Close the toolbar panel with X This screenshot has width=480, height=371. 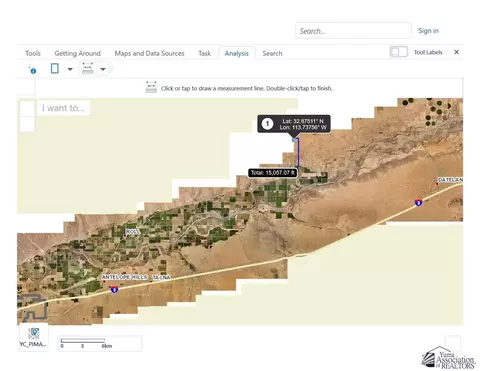pos(456,52)
